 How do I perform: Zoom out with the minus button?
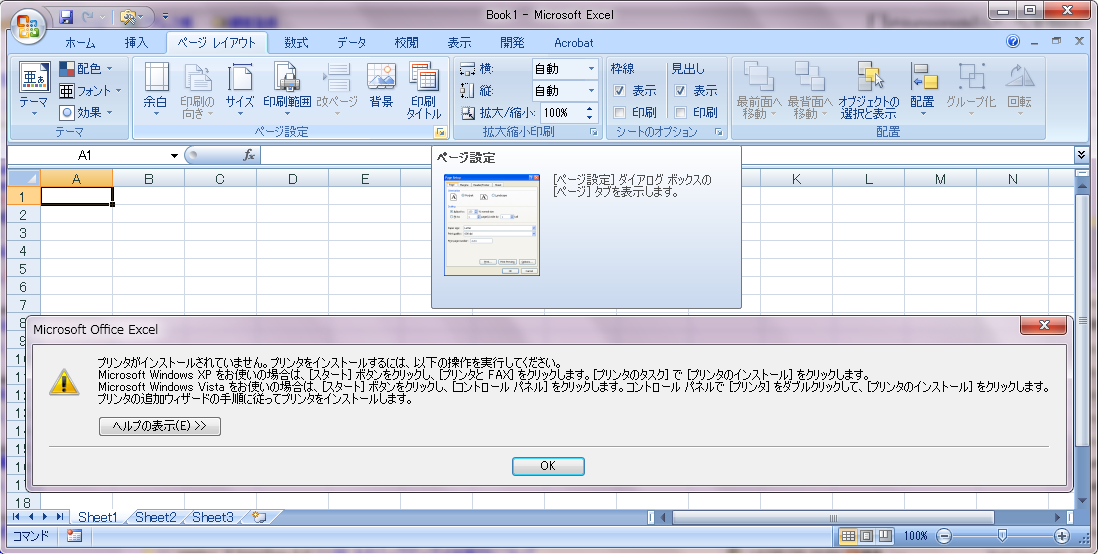[944, 536]
